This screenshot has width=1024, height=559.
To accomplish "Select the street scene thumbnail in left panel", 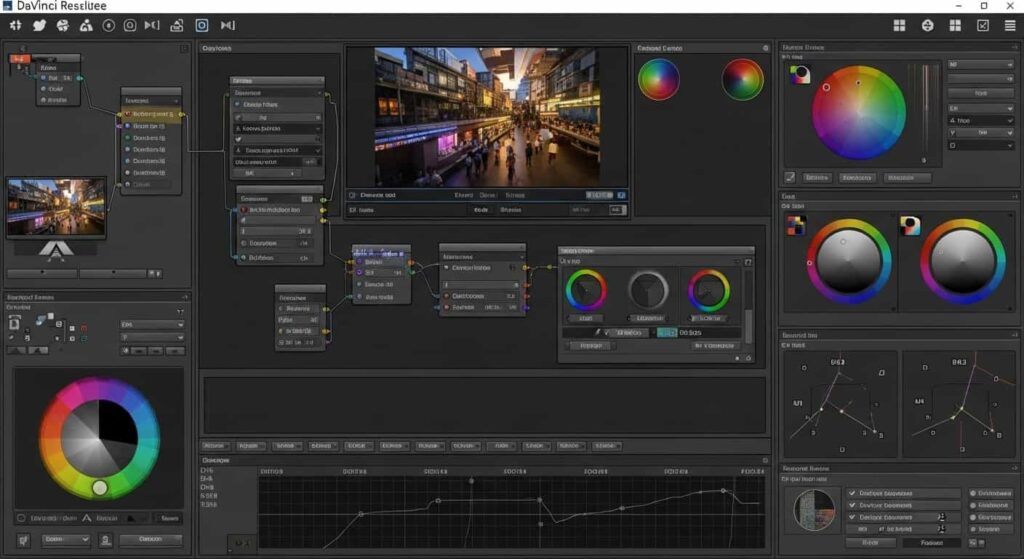I will pos(56,207).
